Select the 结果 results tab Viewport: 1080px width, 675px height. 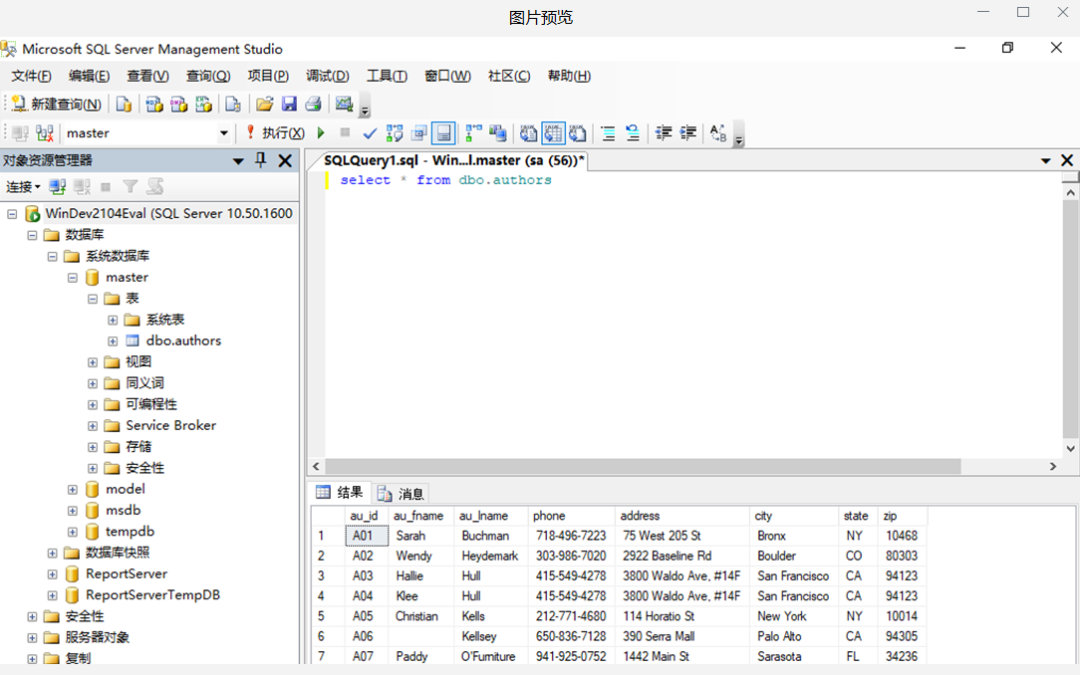point(340,492)
